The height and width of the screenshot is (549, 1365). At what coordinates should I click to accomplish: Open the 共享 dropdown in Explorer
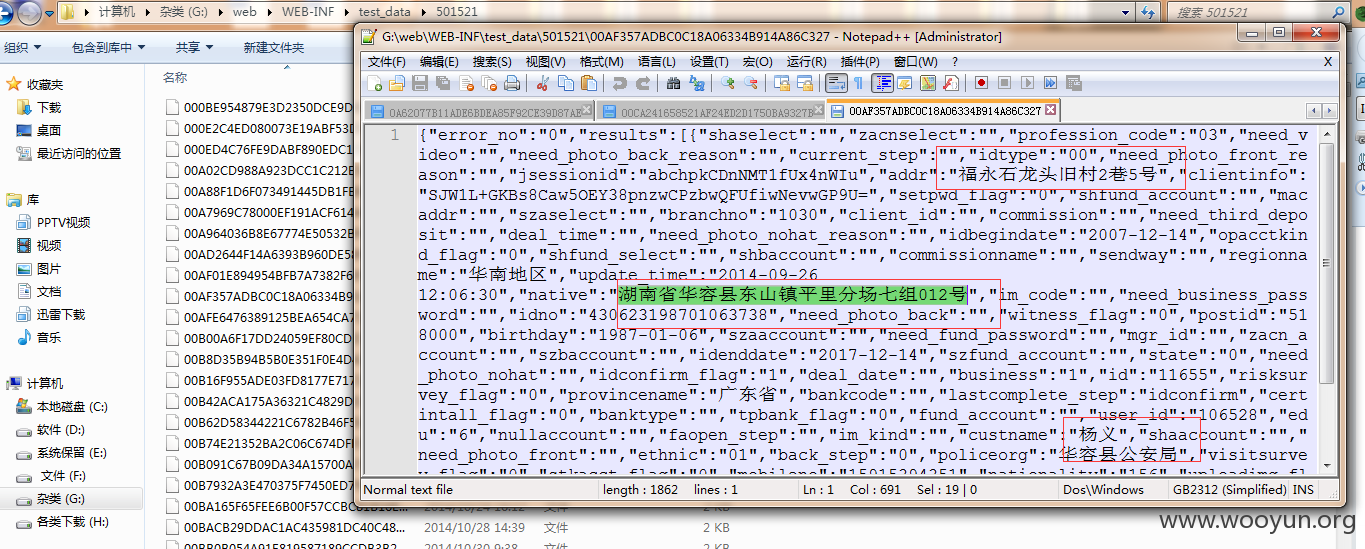(x=194, y=47)
